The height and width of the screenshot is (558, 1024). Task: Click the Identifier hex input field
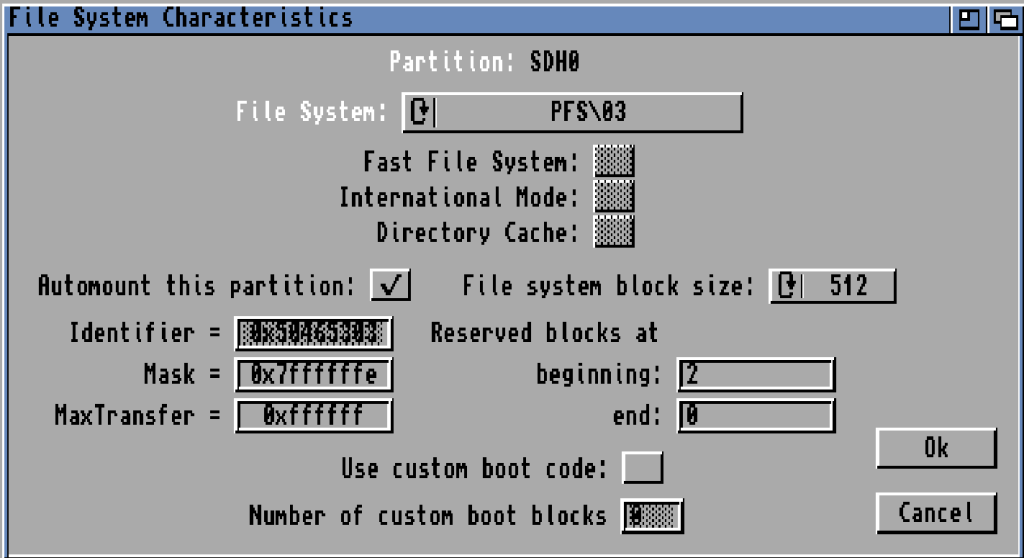[x=313, y=334]
